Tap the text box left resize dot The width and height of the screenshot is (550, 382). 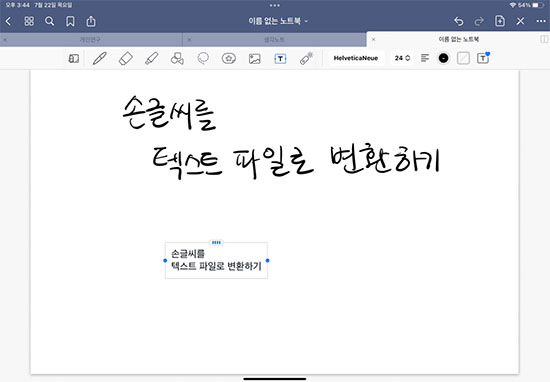click(x=165, y=260)
